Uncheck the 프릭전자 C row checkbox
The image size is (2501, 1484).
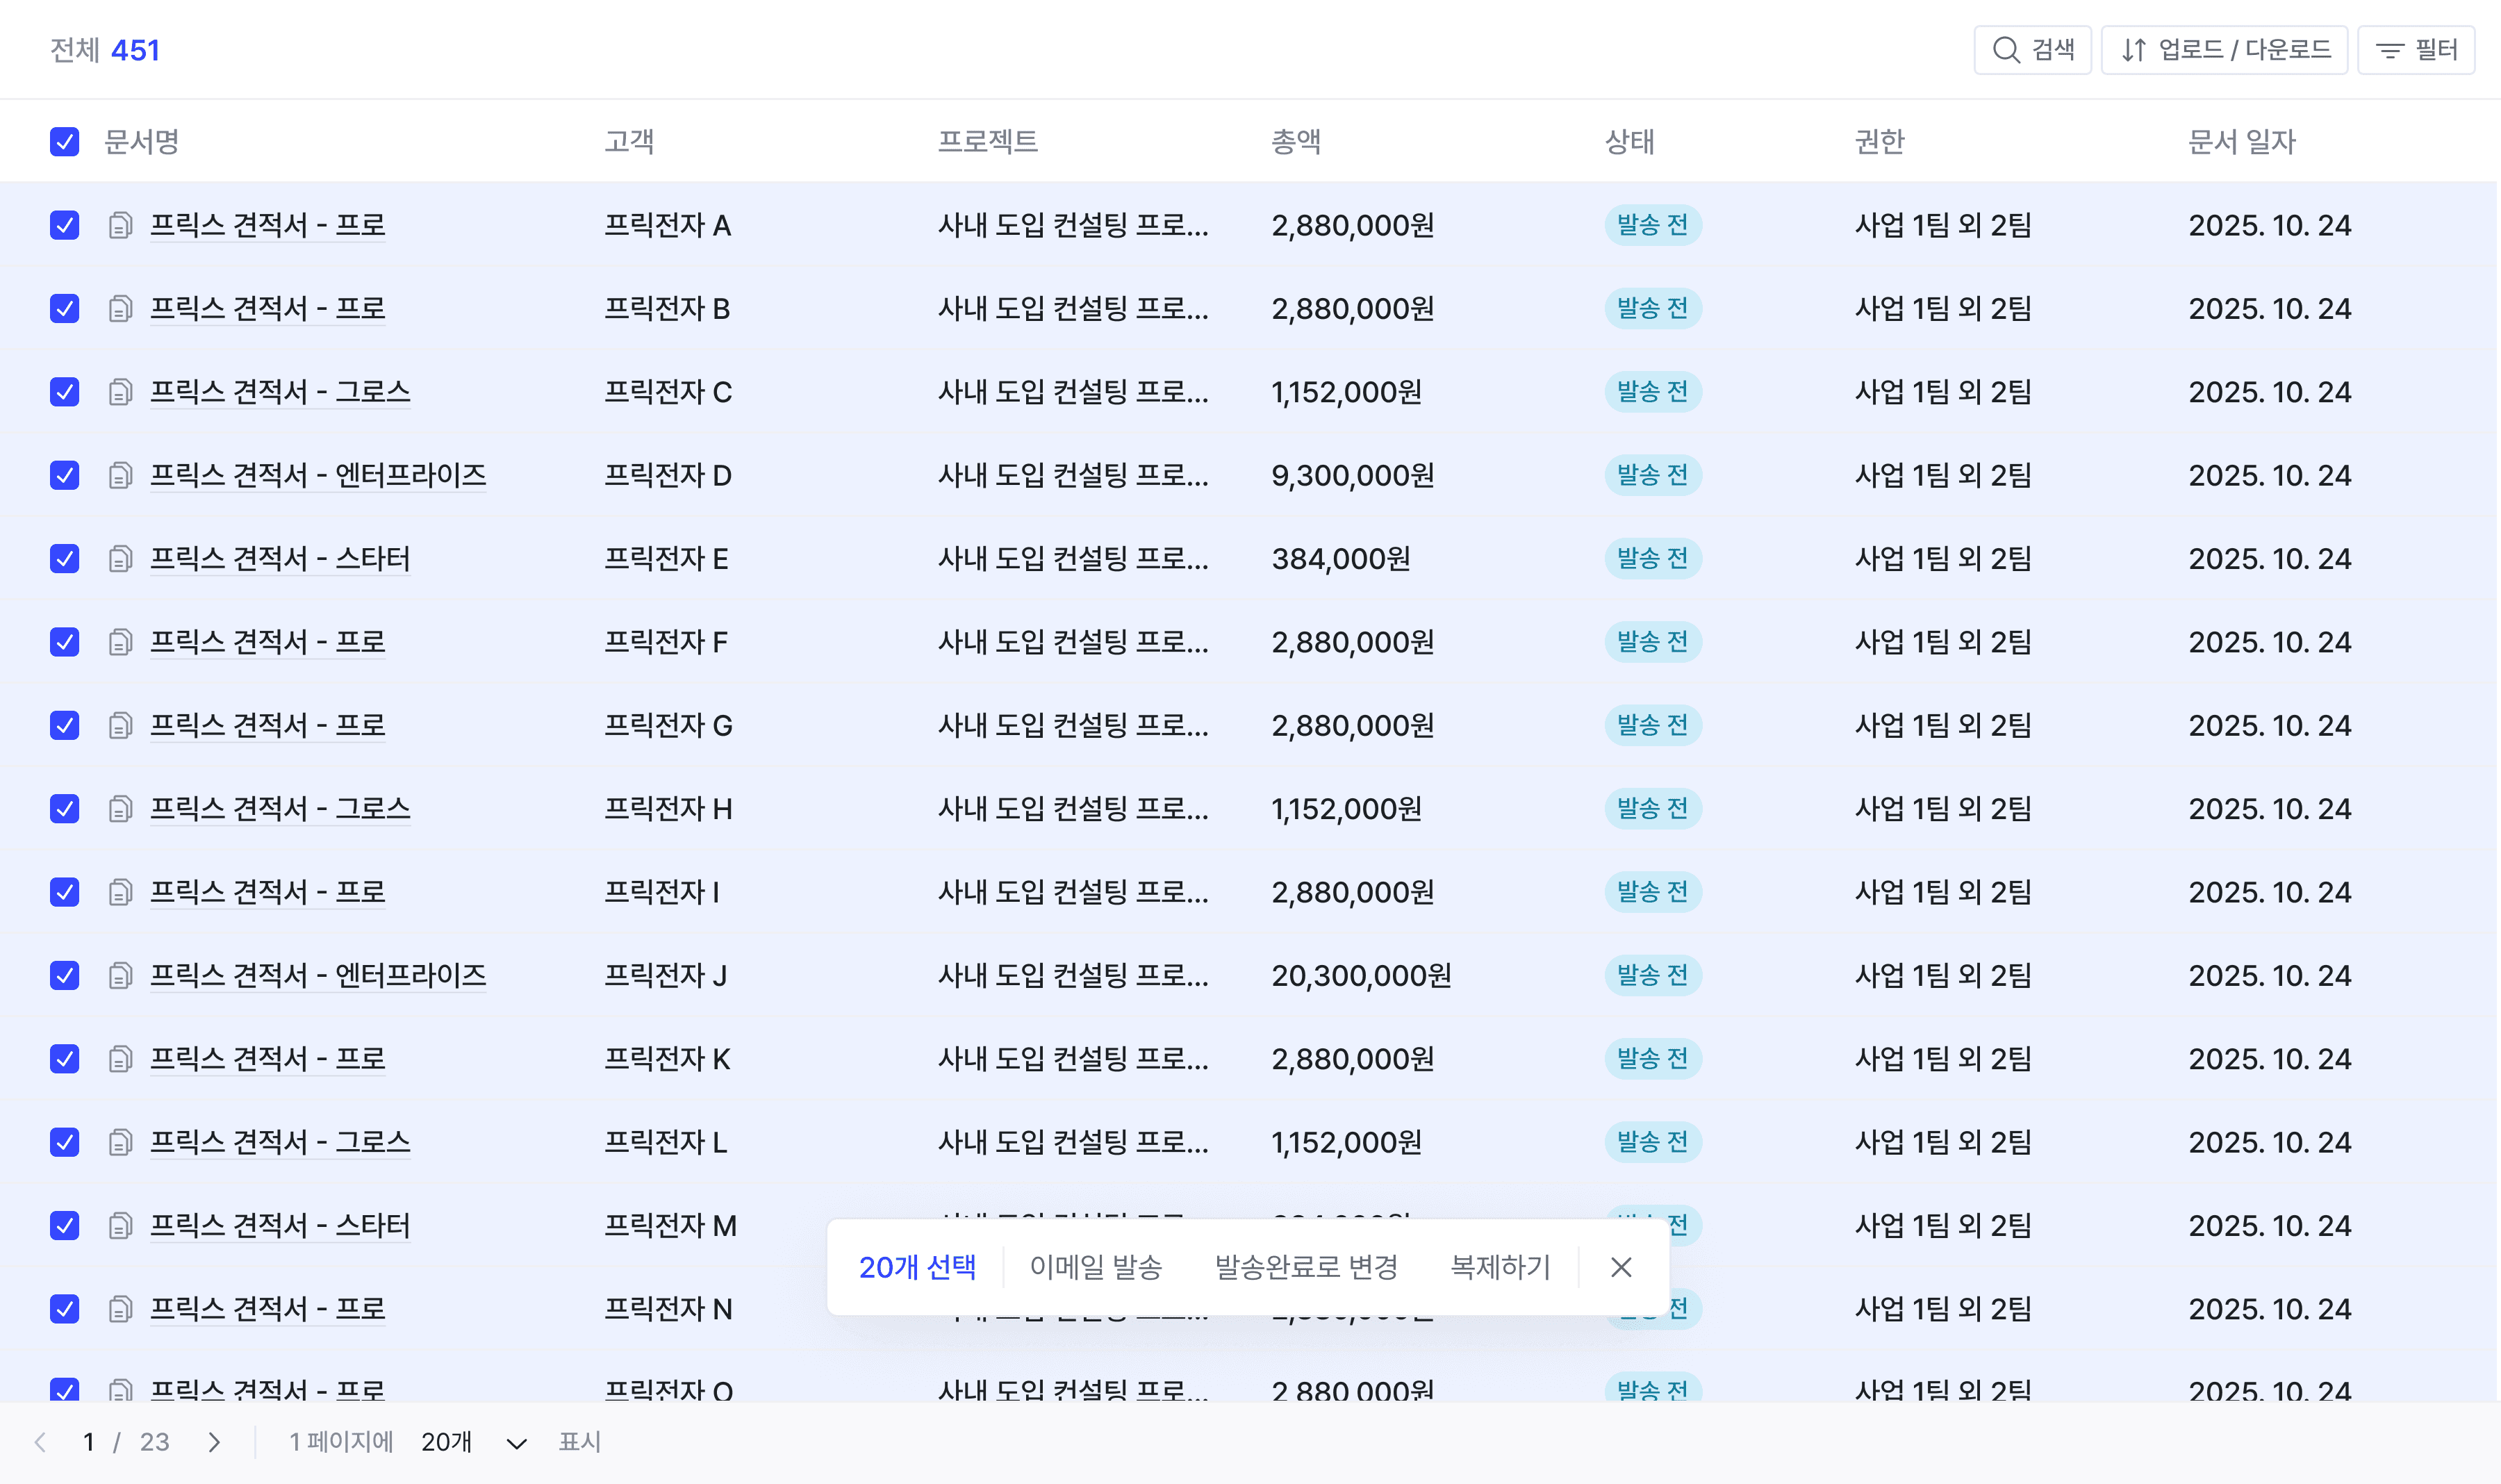65,392
